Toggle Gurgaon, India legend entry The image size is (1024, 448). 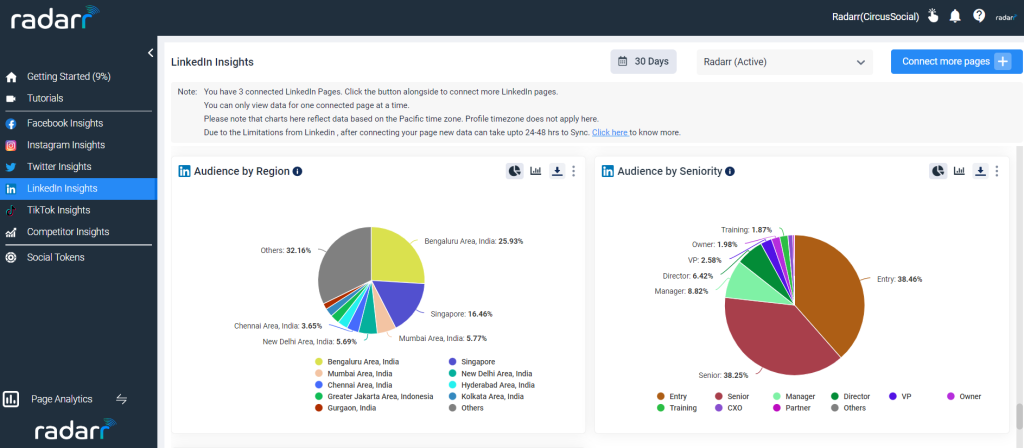click(345, 408)
